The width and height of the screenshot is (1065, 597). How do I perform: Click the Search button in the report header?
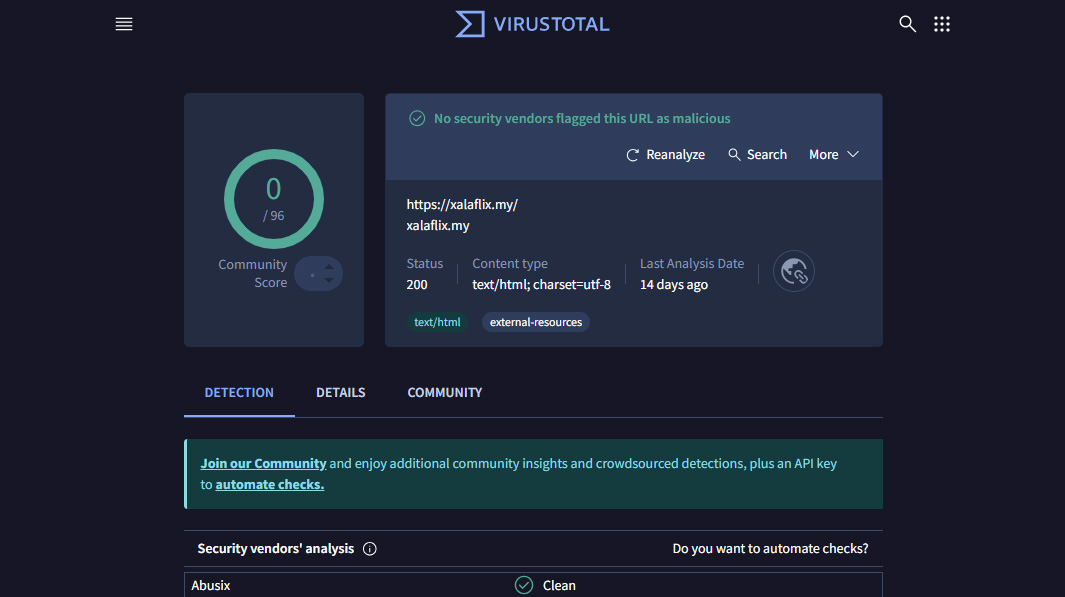(757, 155)
